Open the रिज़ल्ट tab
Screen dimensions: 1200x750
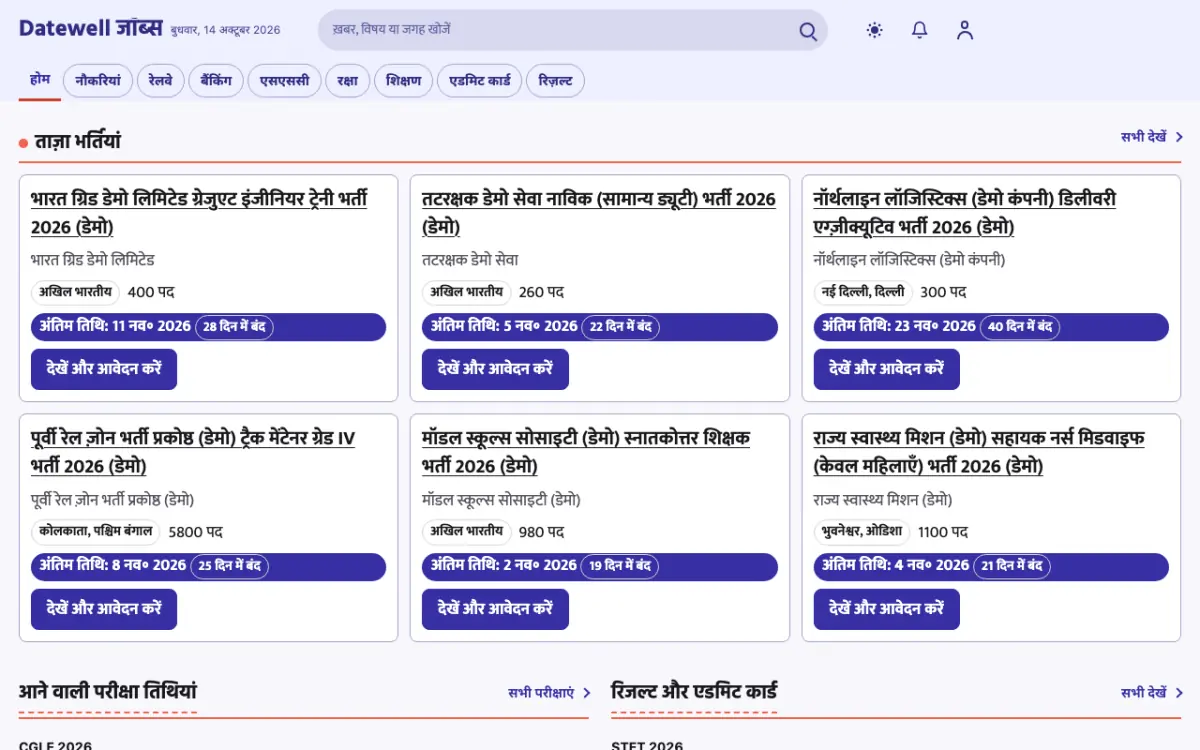pyautogui.click(x=556, y=81)
